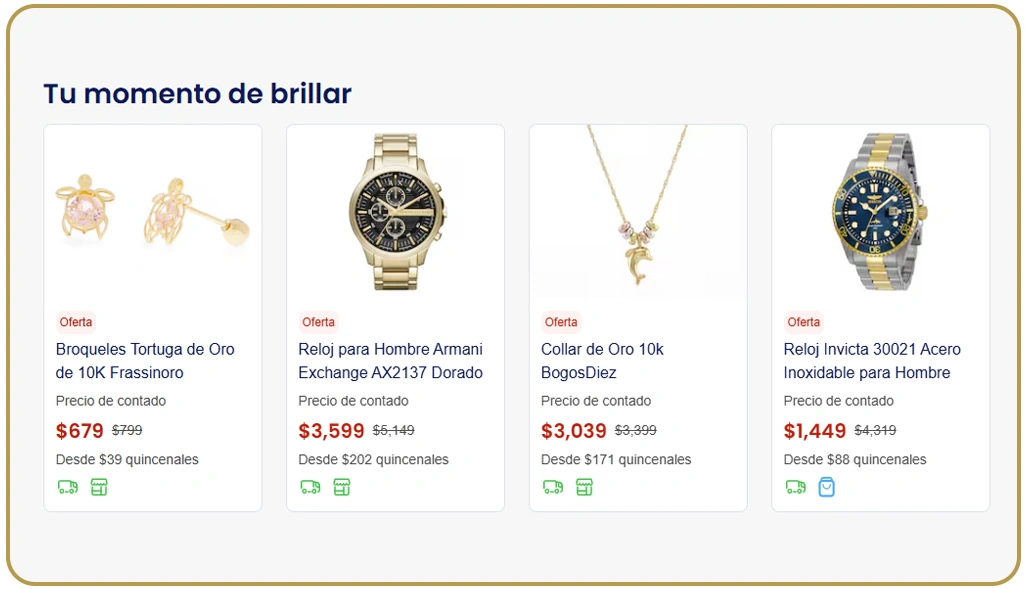Image resolution: width=1026 pixels, height=589 pixels.
Task: Click the Oferta badge on the Broqueles card
Action: click(76, 322)
